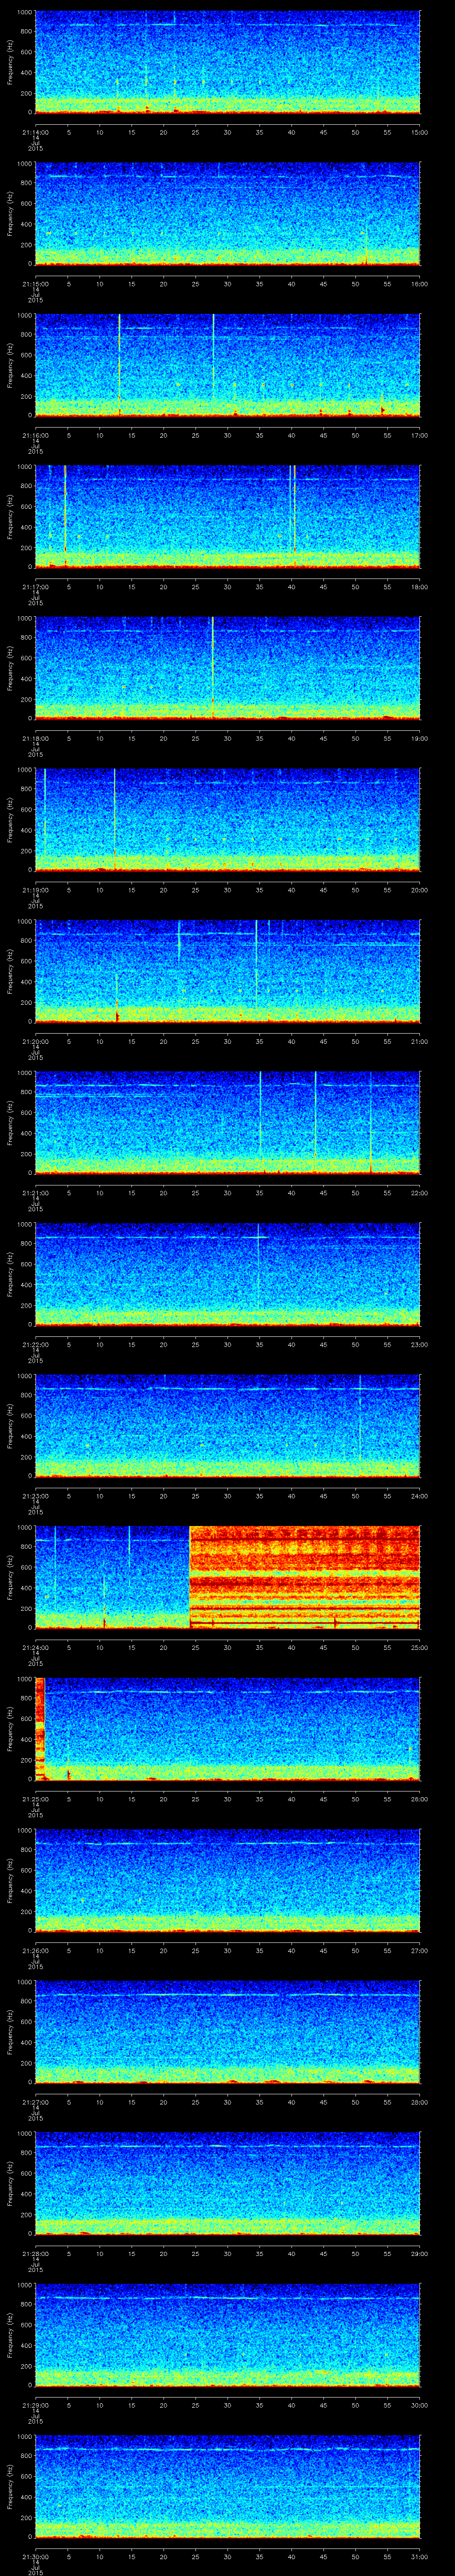The image size is (455, 2576).
Task: Click the 21:22:00 start time label
Action: point(35,1344)
